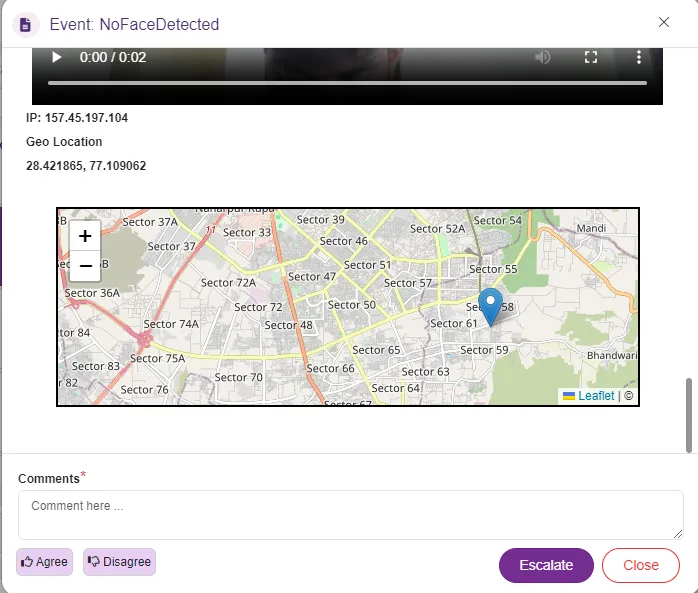Click Sector 72A label on map
698x593 pixels.
pyautogui.click(x=228, y=283)
